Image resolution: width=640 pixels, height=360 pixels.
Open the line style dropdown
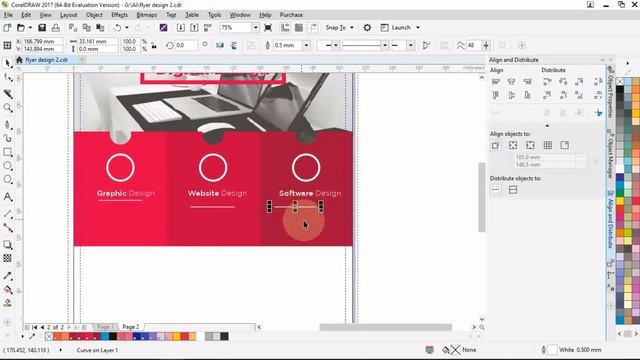click(x=384, y=45)
